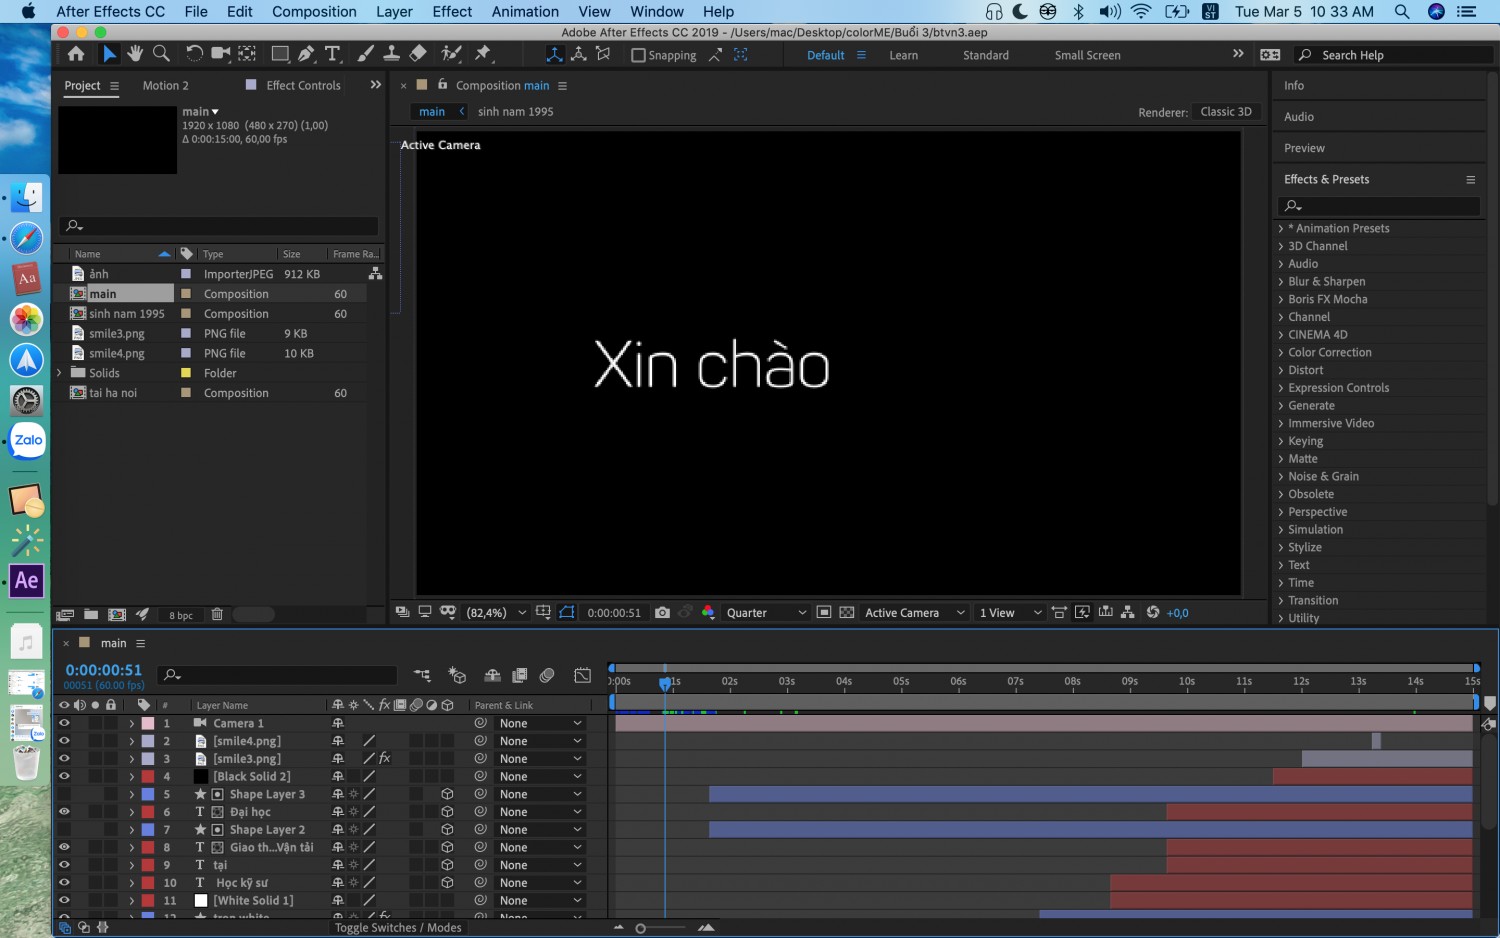Select the Horizontal Type tool
This screenshot has height=938, width=1500.
coord(333,54)
